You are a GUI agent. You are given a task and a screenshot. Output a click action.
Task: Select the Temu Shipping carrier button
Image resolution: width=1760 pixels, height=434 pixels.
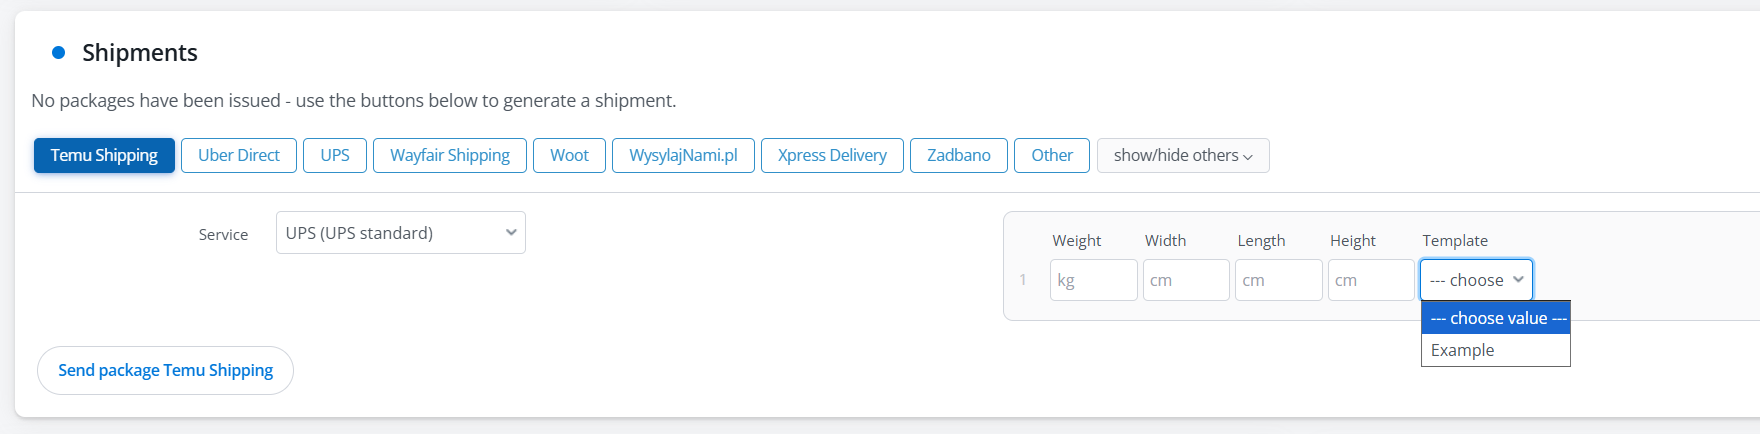coord(104,156)
